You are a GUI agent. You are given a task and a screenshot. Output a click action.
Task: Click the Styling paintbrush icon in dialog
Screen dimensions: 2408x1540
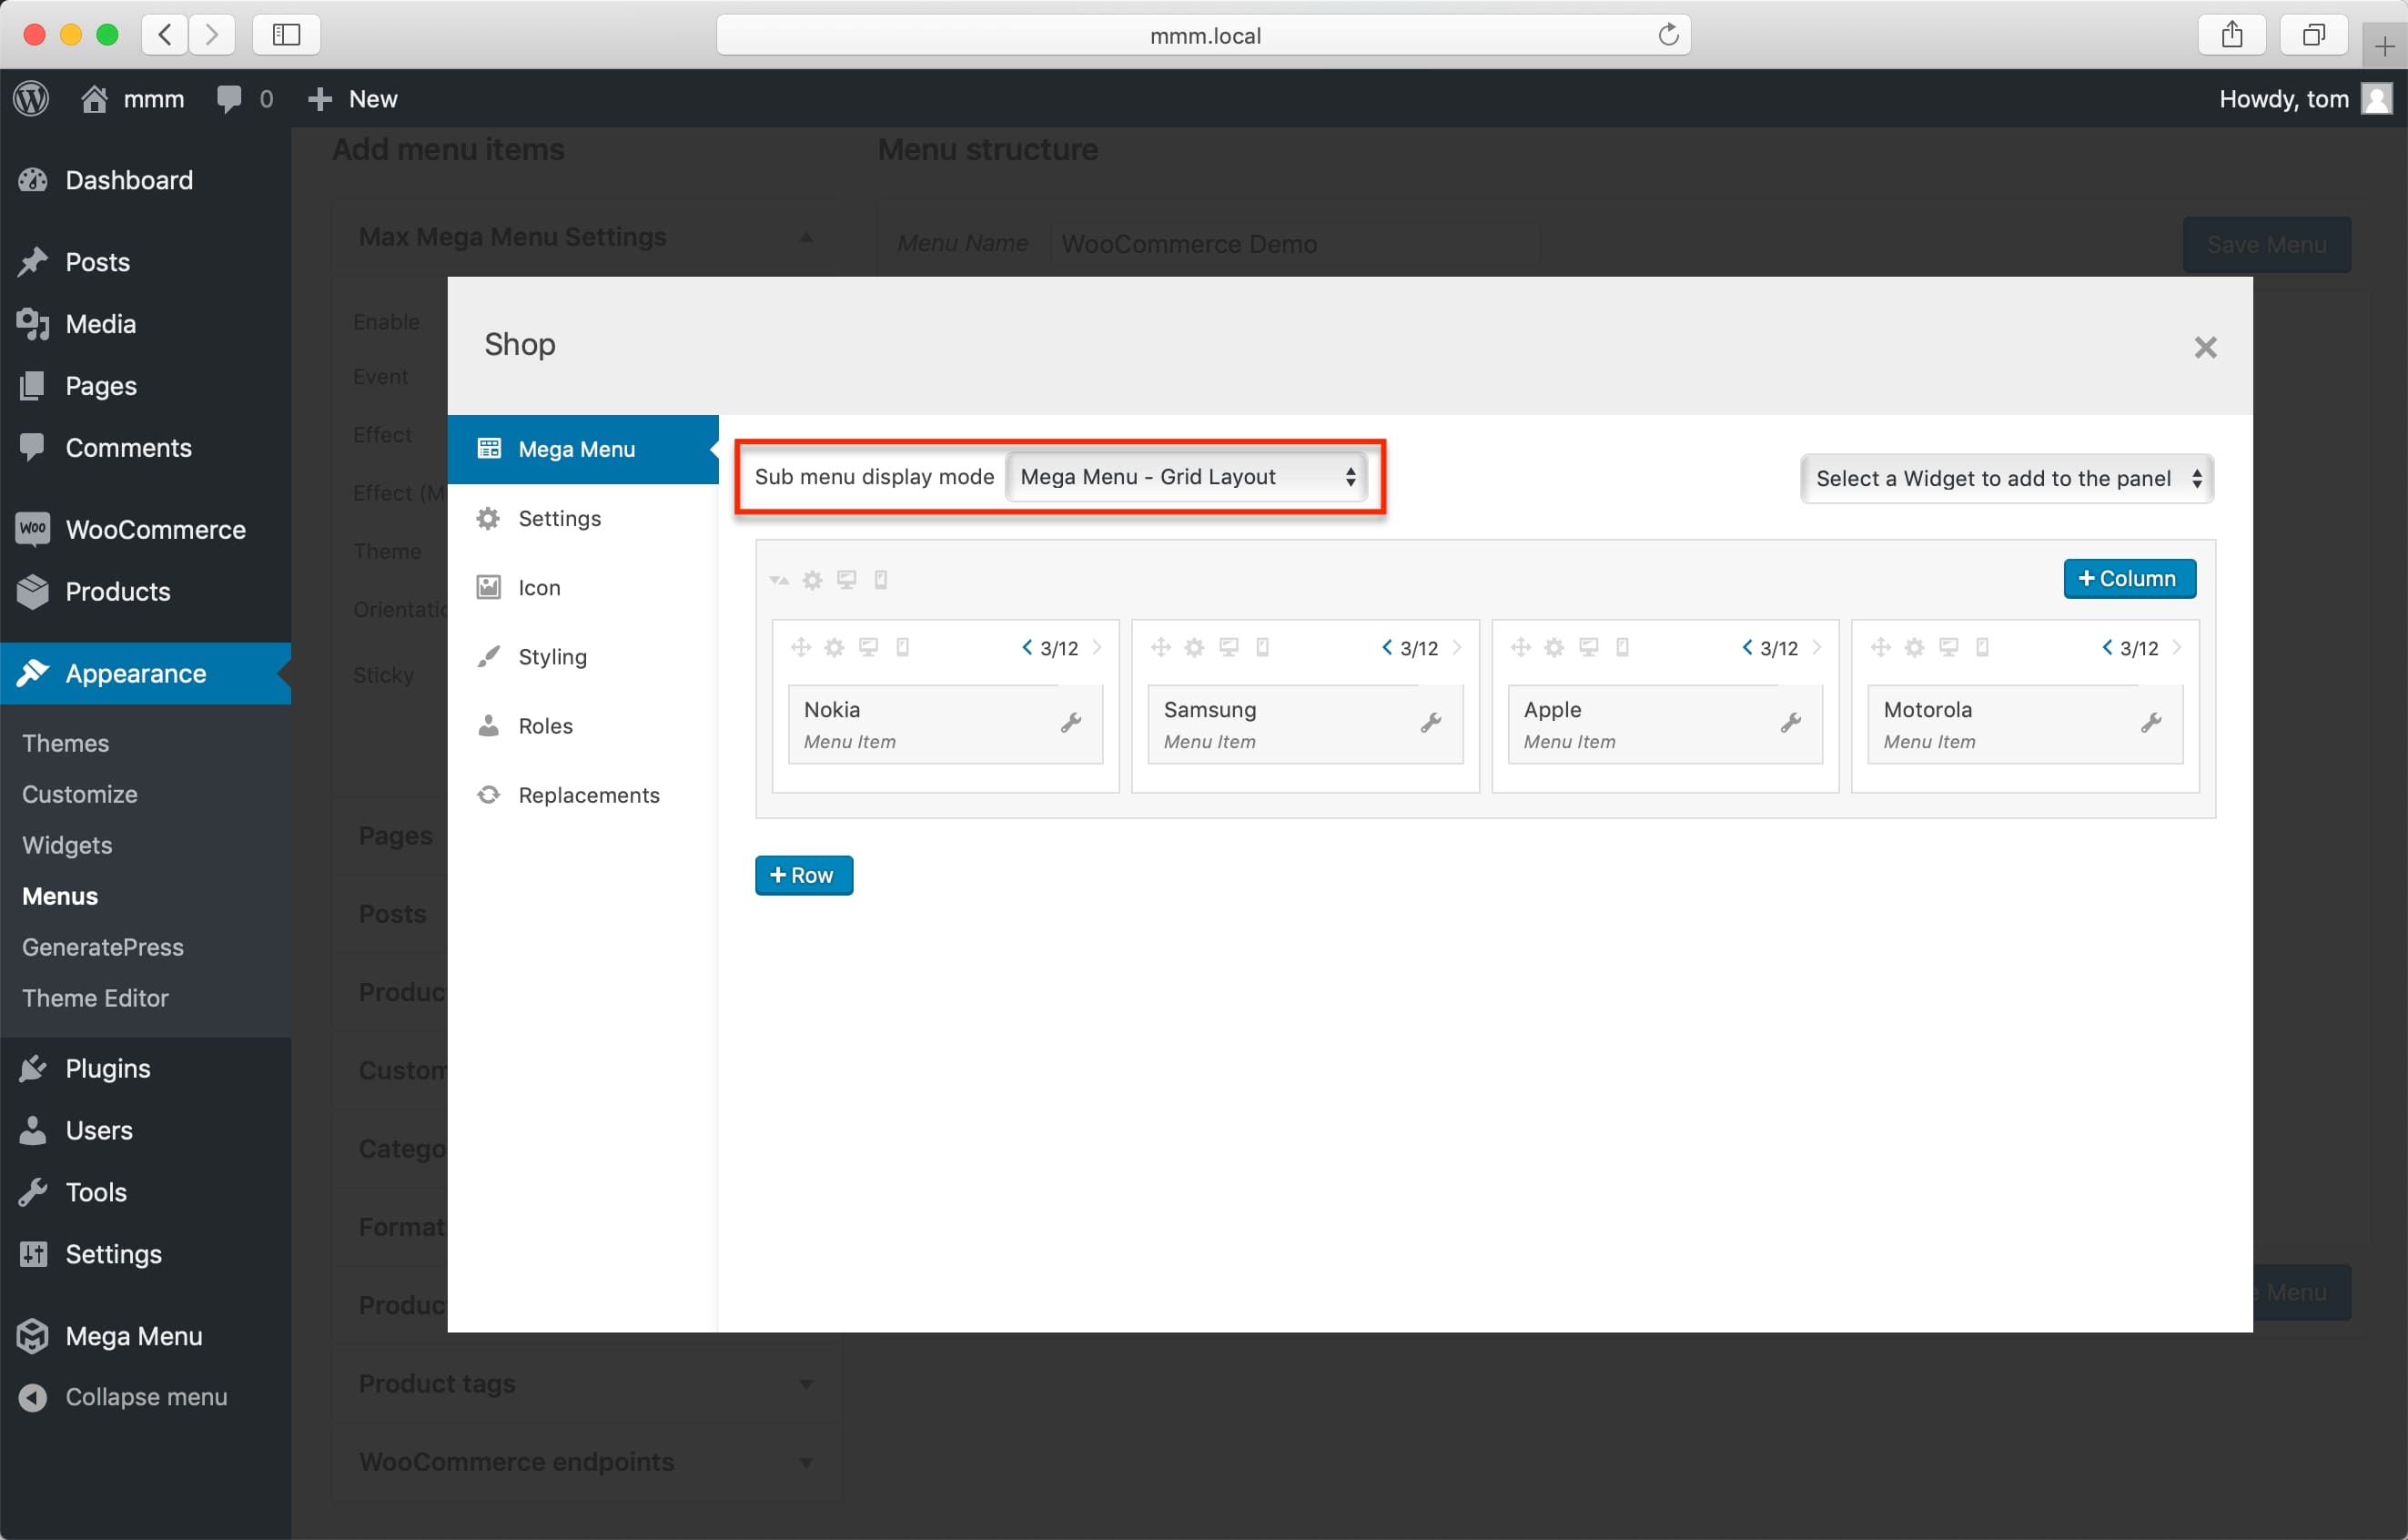(490, 655)
